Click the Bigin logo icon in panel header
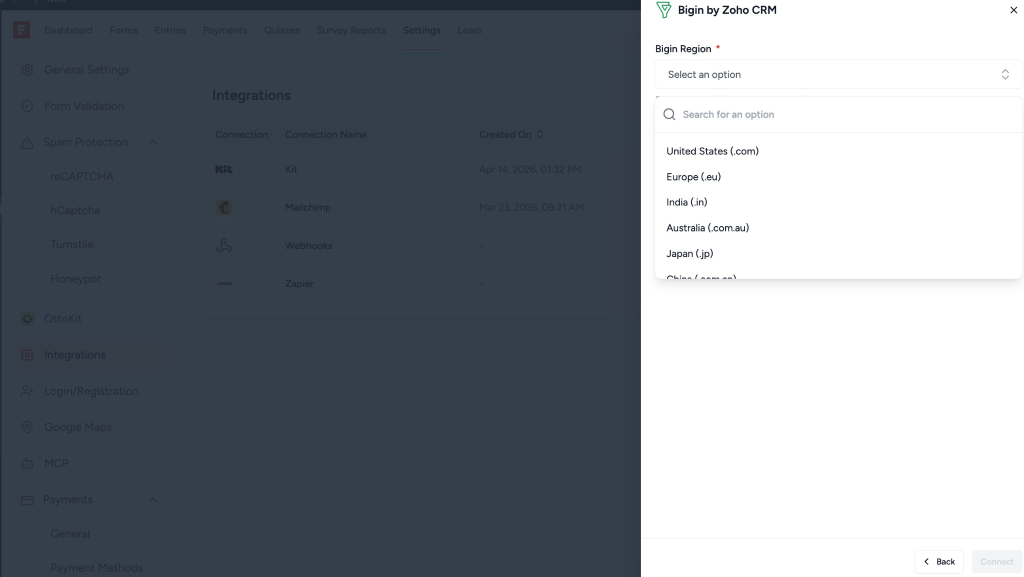 click(664, 10)
